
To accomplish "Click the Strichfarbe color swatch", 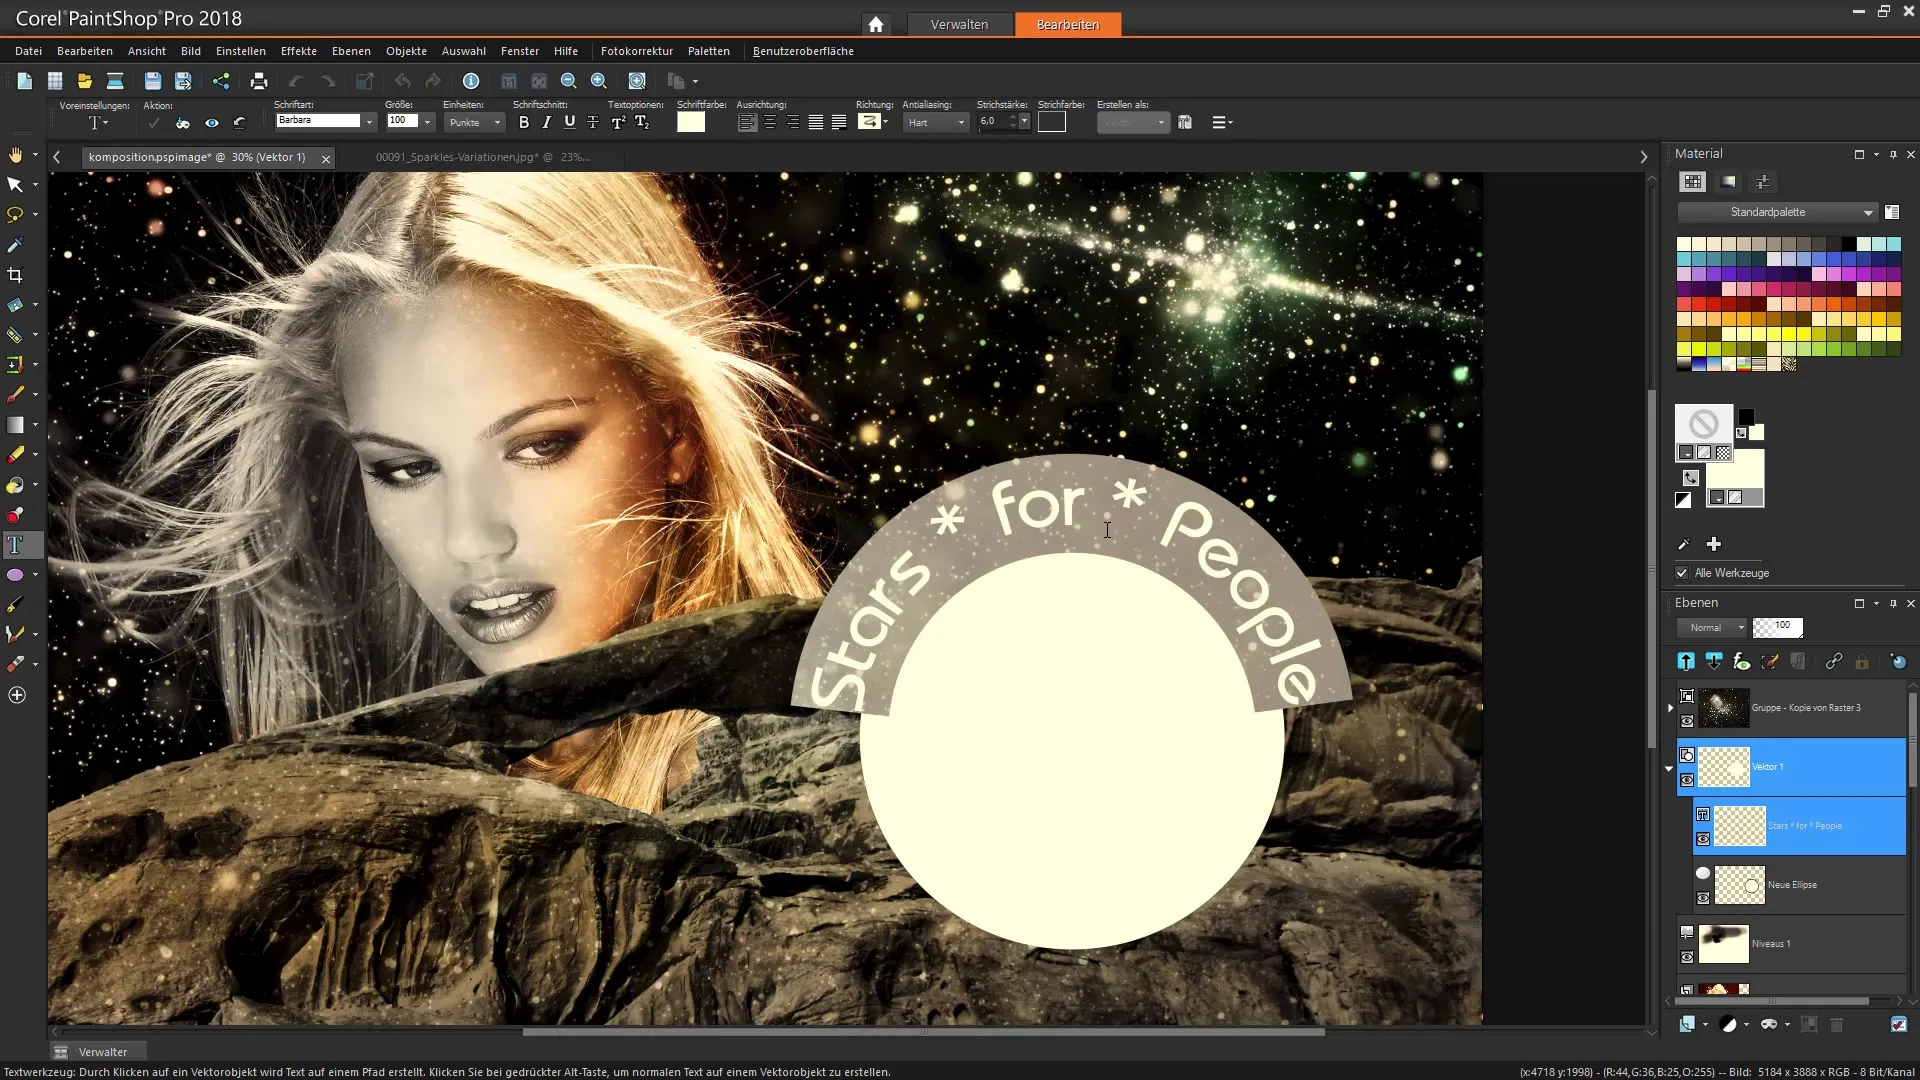I will point(1052,122).
